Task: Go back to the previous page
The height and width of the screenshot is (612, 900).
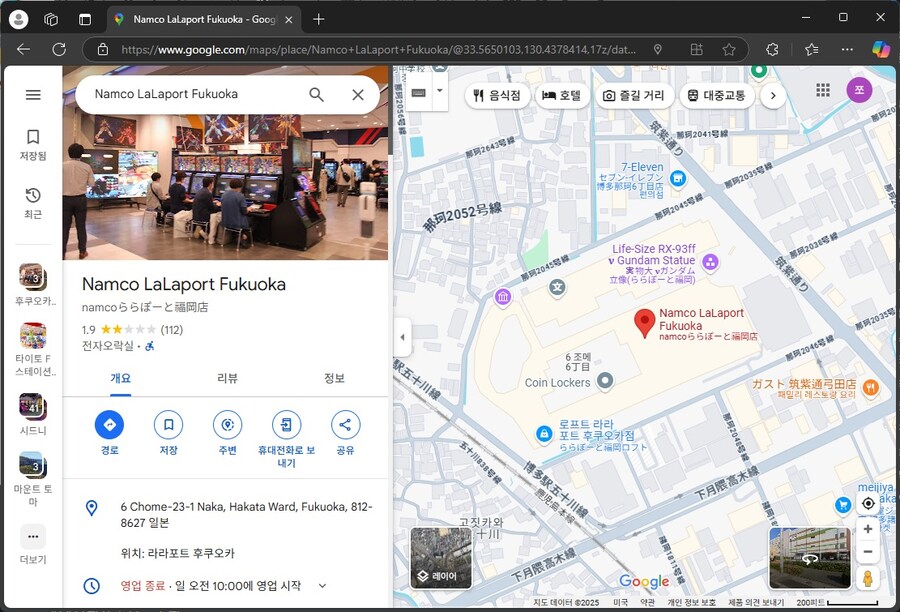Action: 24,49
